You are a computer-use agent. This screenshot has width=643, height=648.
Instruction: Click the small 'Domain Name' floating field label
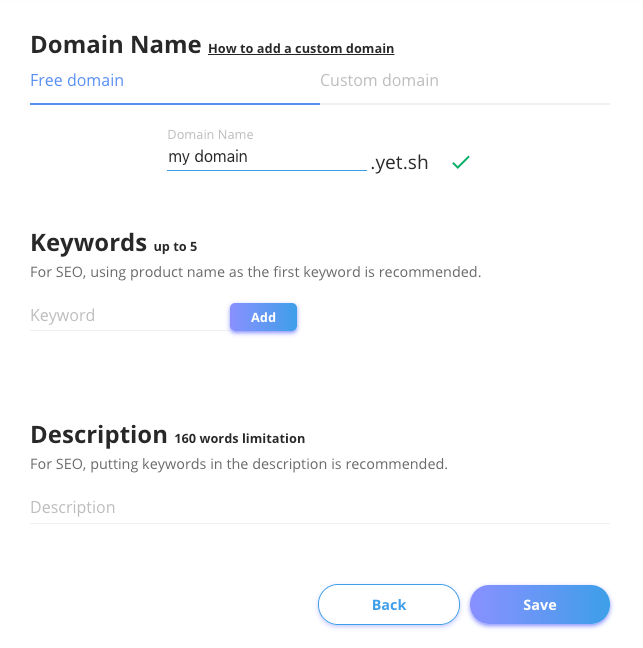(210, 134)
